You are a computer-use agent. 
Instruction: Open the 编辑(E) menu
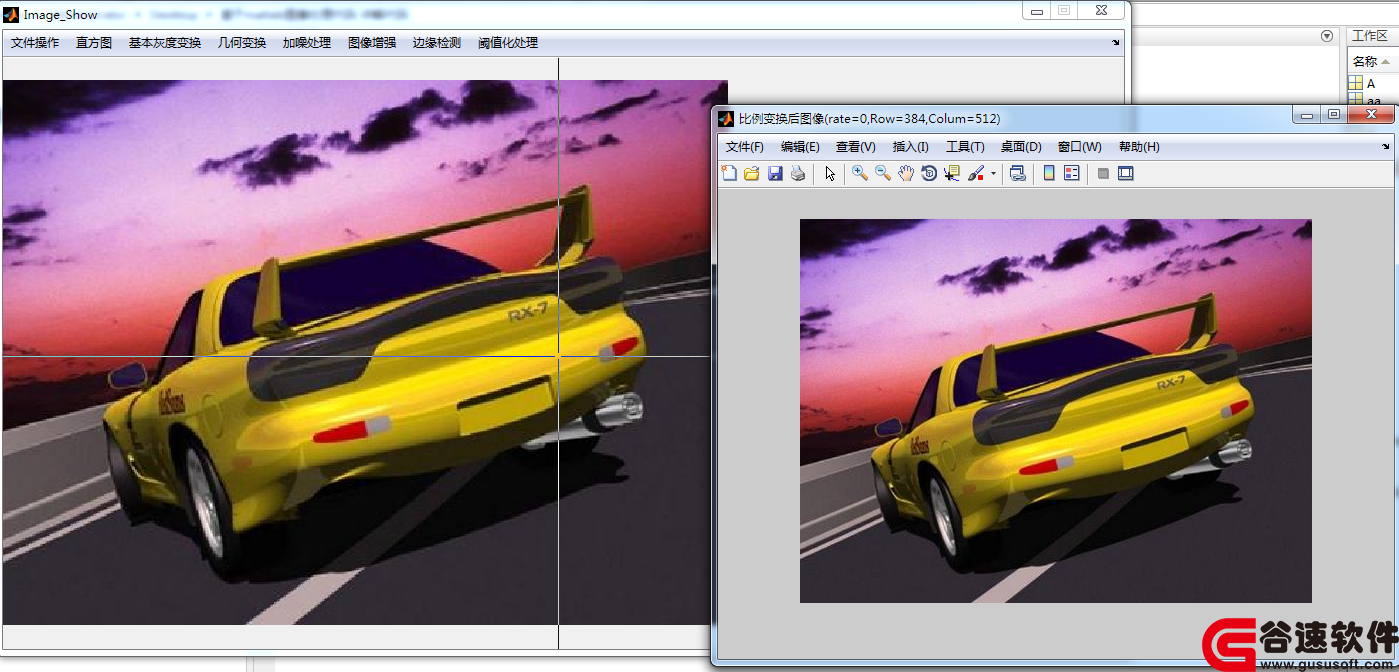(x=800, y=147)
